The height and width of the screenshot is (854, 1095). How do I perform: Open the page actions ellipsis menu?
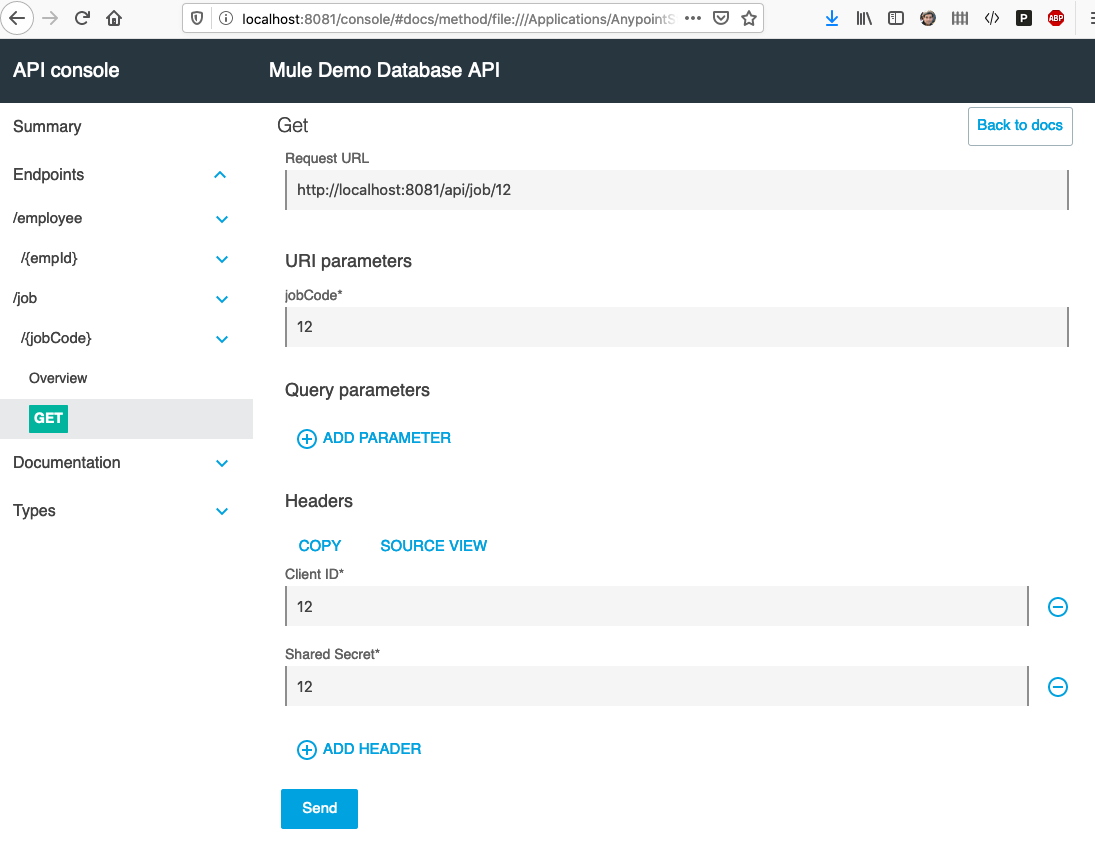click(x=693, y=18)
